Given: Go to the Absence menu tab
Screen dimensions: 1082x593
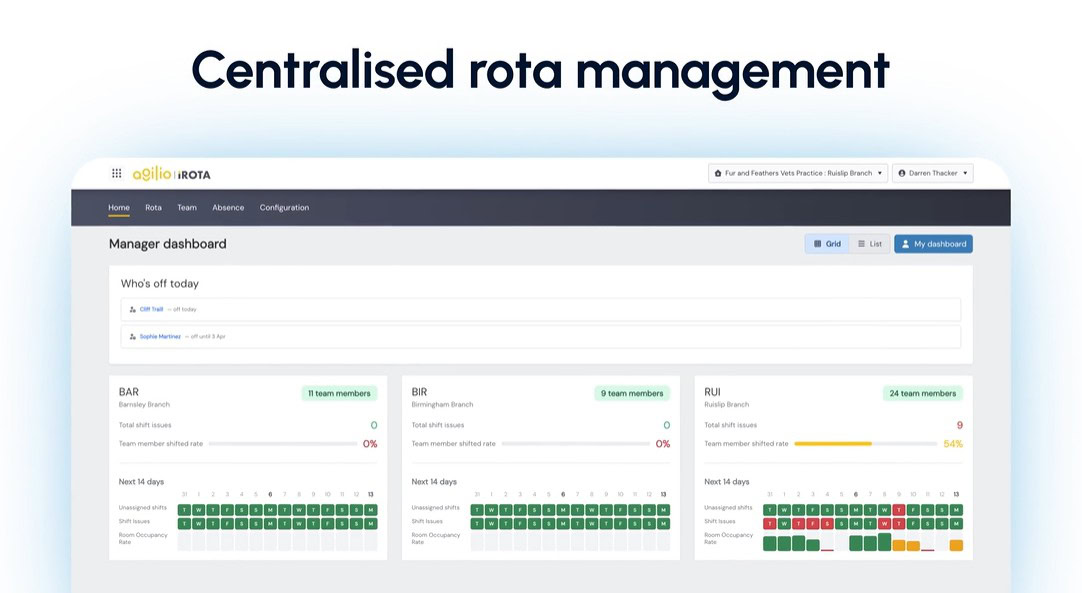Looking at the screenshot, I should (x=228, y=208).
